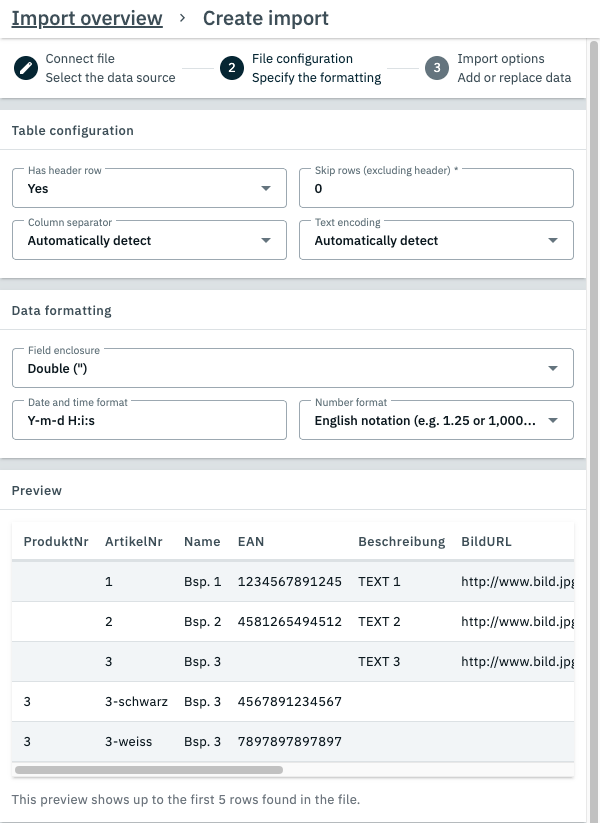Click the EAN column header

(x=251, y=542)
